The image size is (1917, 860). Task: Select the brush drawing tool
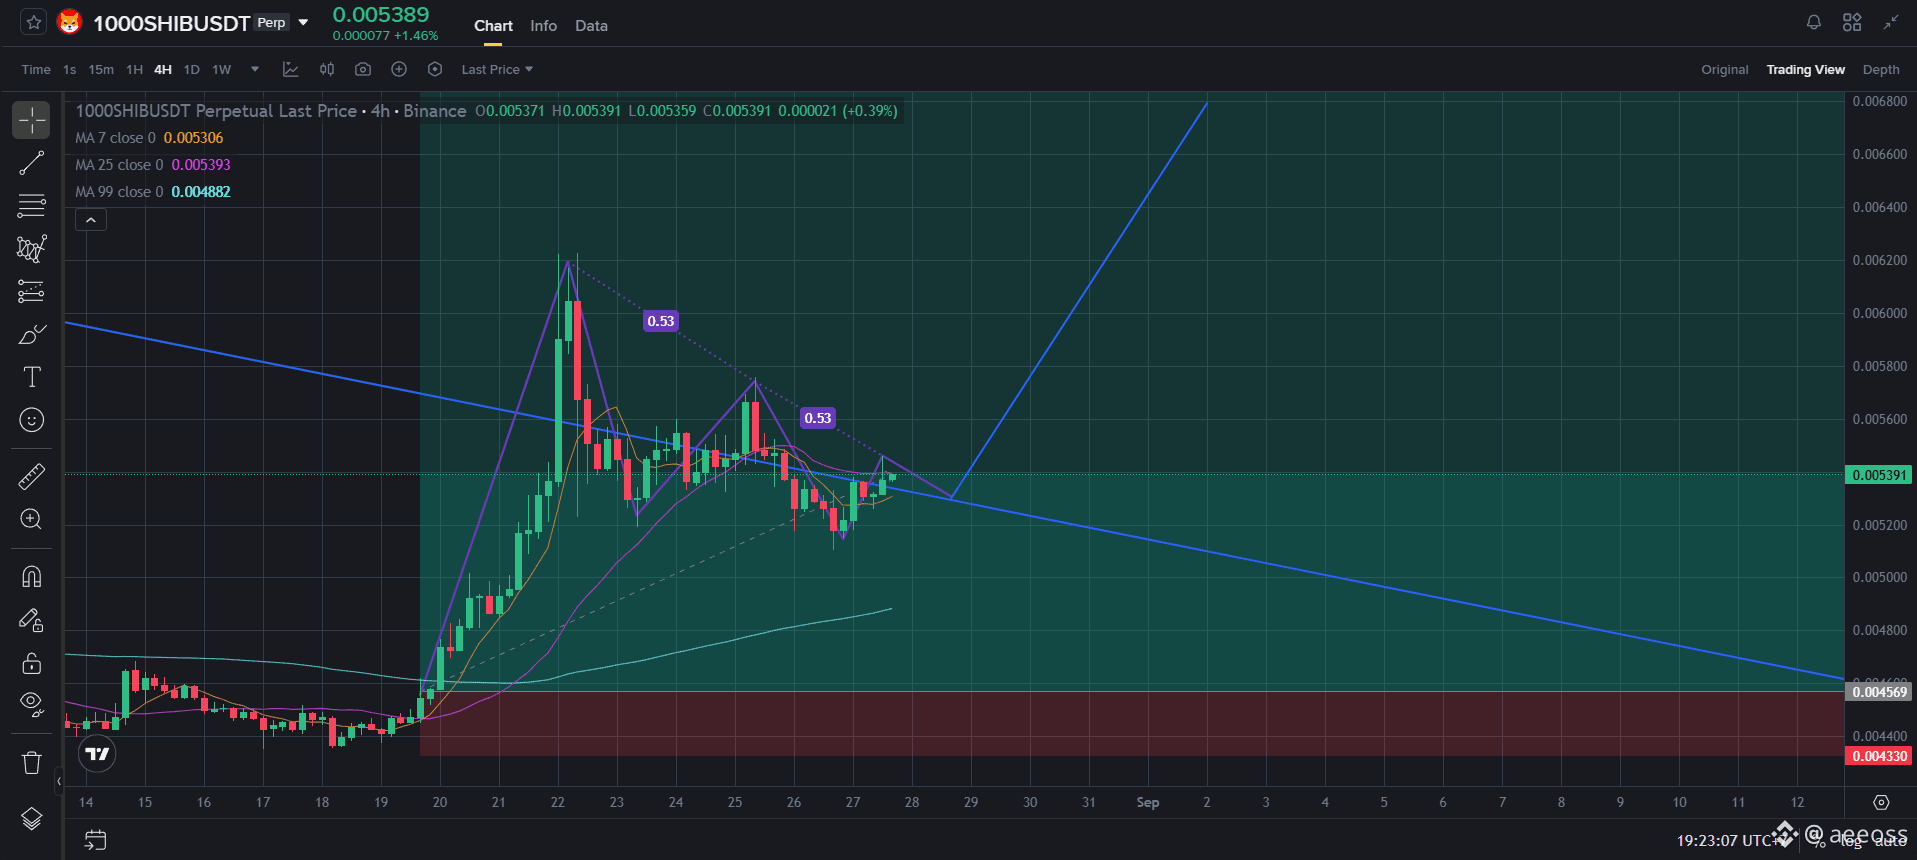click(31, 335)
